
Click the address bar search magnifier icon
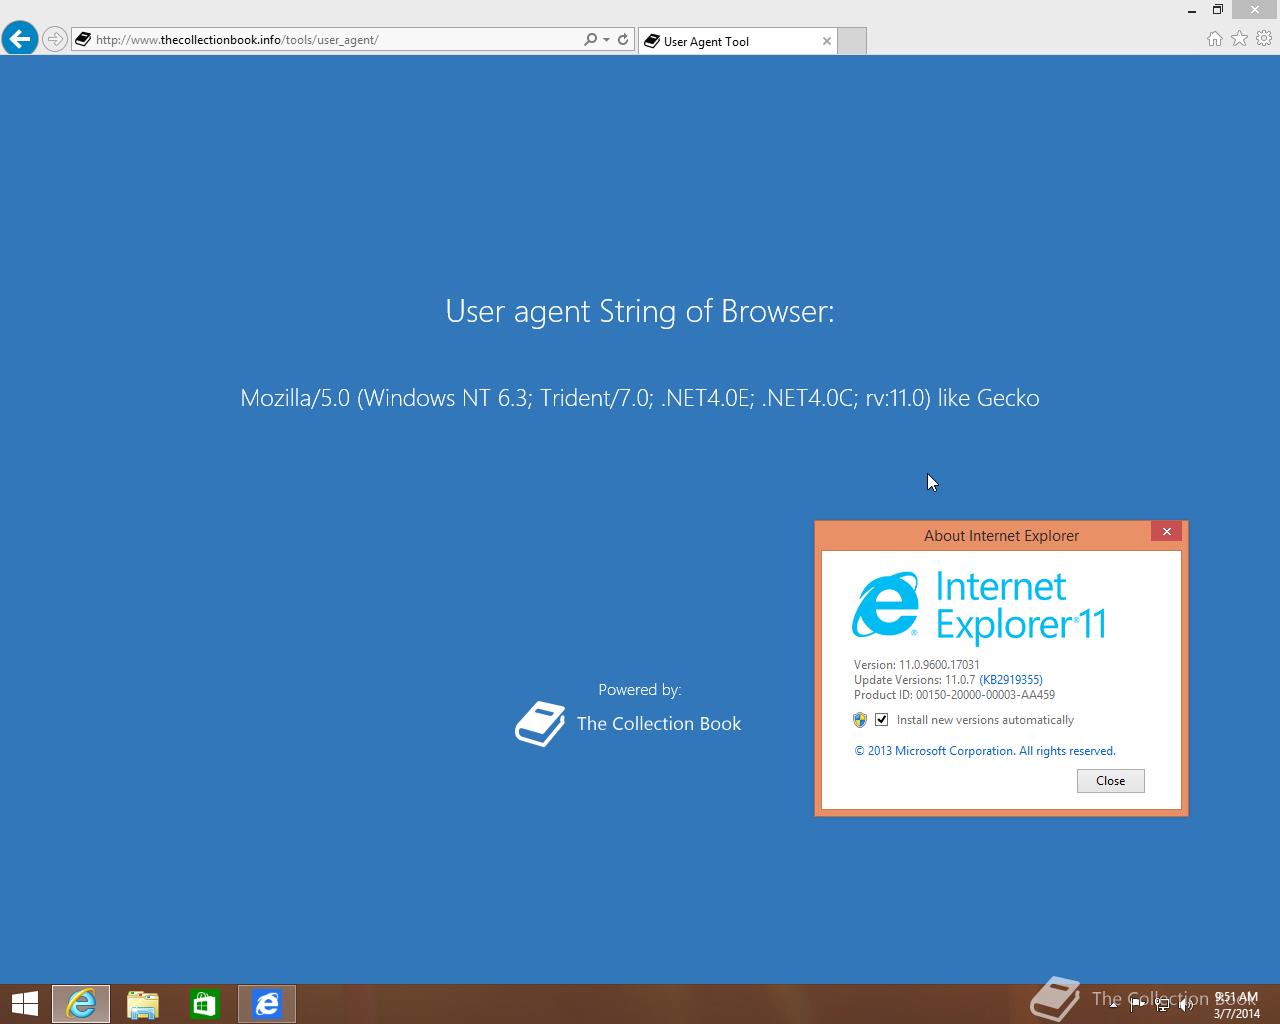click(590, 40)
